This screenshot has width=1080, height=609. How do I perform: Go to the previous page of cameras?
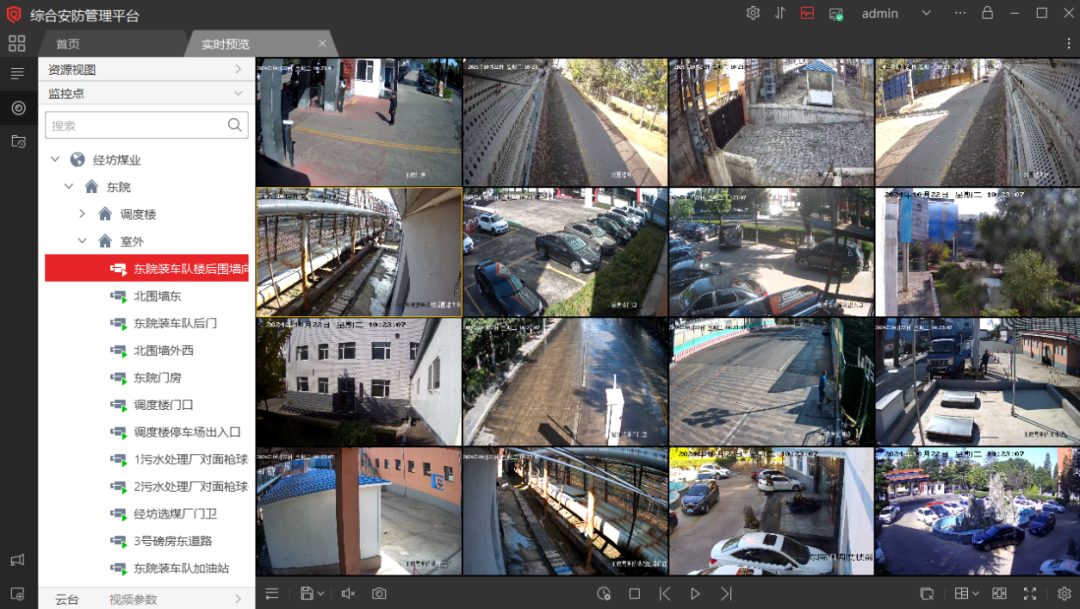coord(665,593)
